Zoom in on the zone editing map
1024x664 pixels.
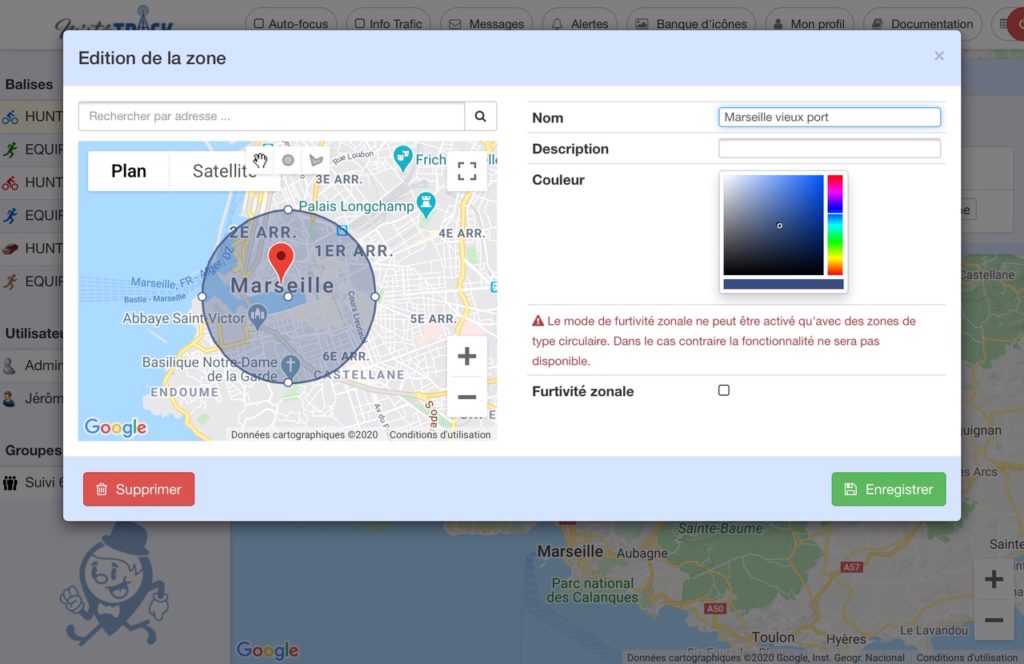[467, 356]
